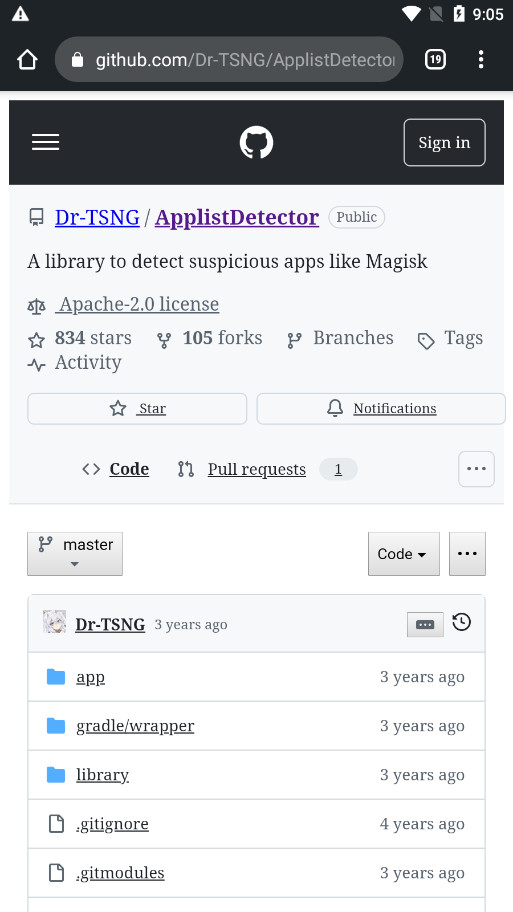Tap the license balance-scale icon

tap(36, 306)
